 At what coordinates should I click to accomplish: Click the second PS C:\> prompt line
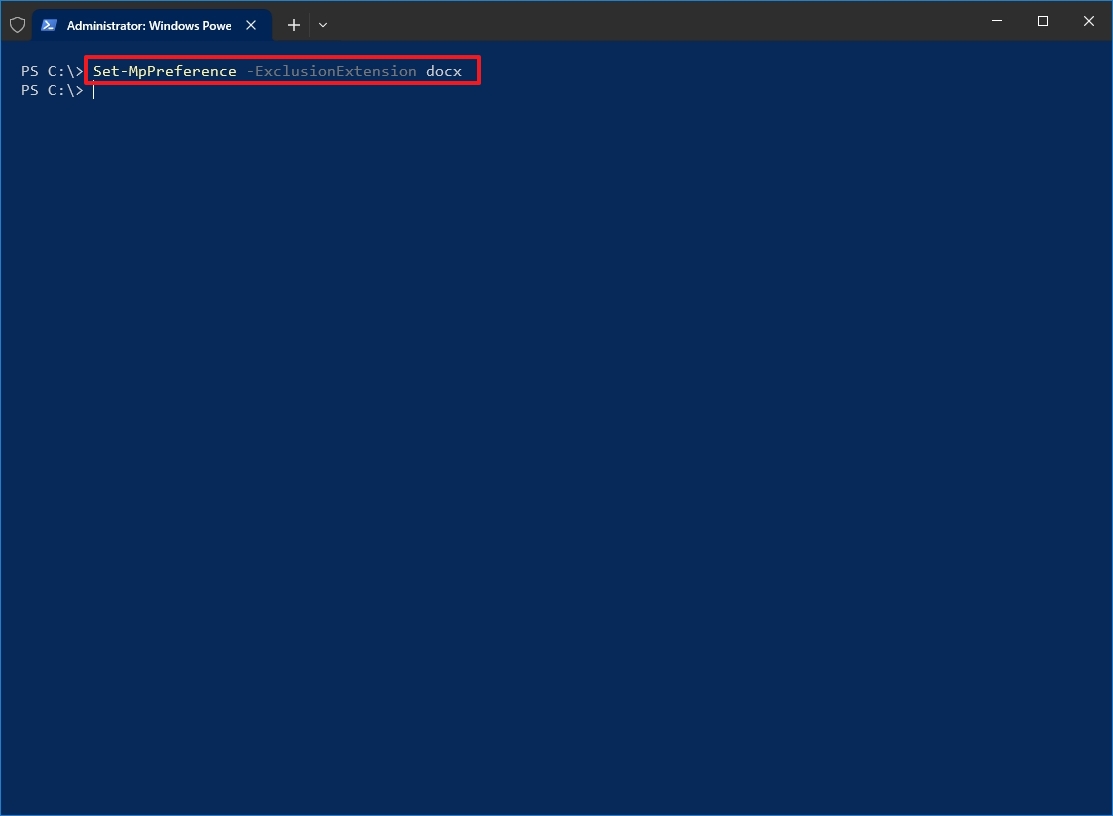pyautogui.click(x=53, y=90)
